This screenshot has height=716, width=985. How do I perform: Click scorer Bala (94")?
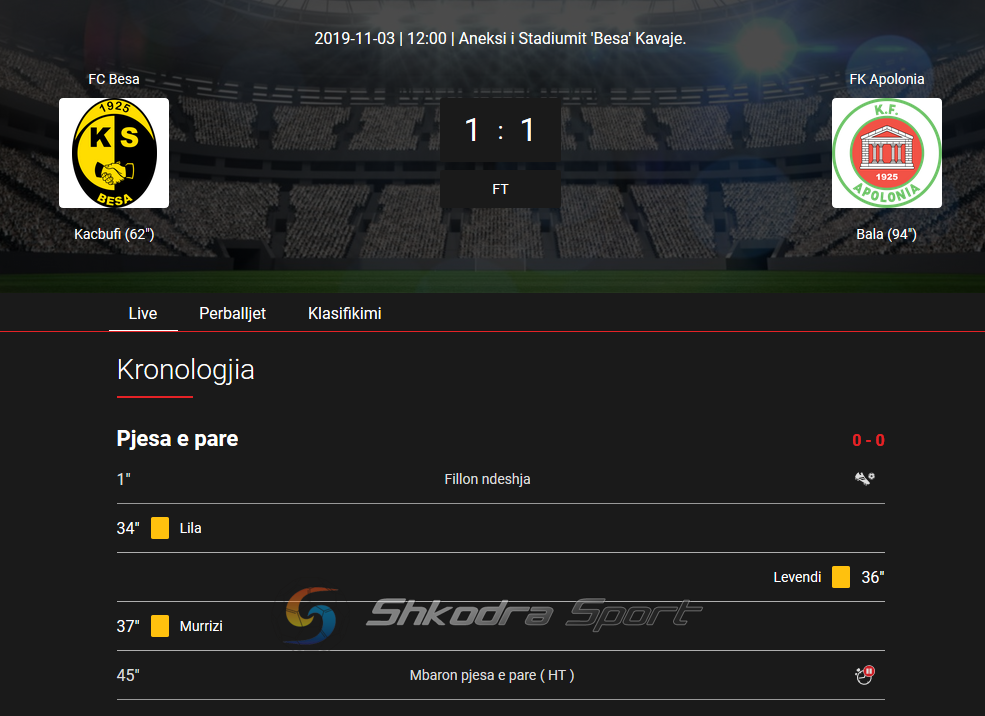[x=886, y=234]
